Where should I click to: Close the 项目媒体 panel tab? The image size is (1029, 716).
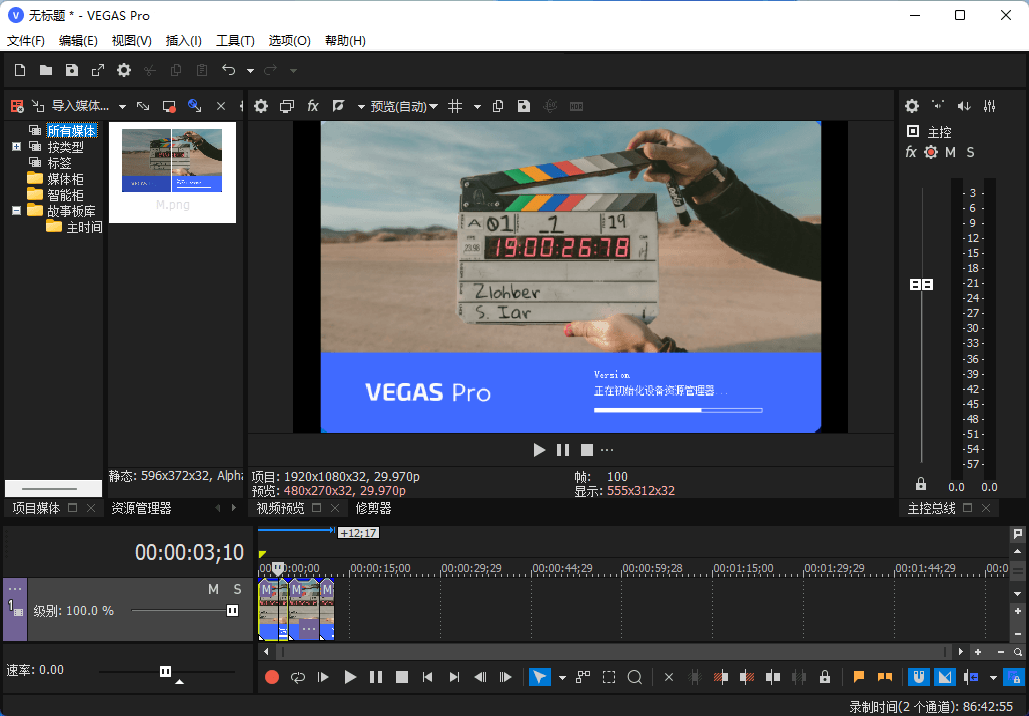click(91, 508)
